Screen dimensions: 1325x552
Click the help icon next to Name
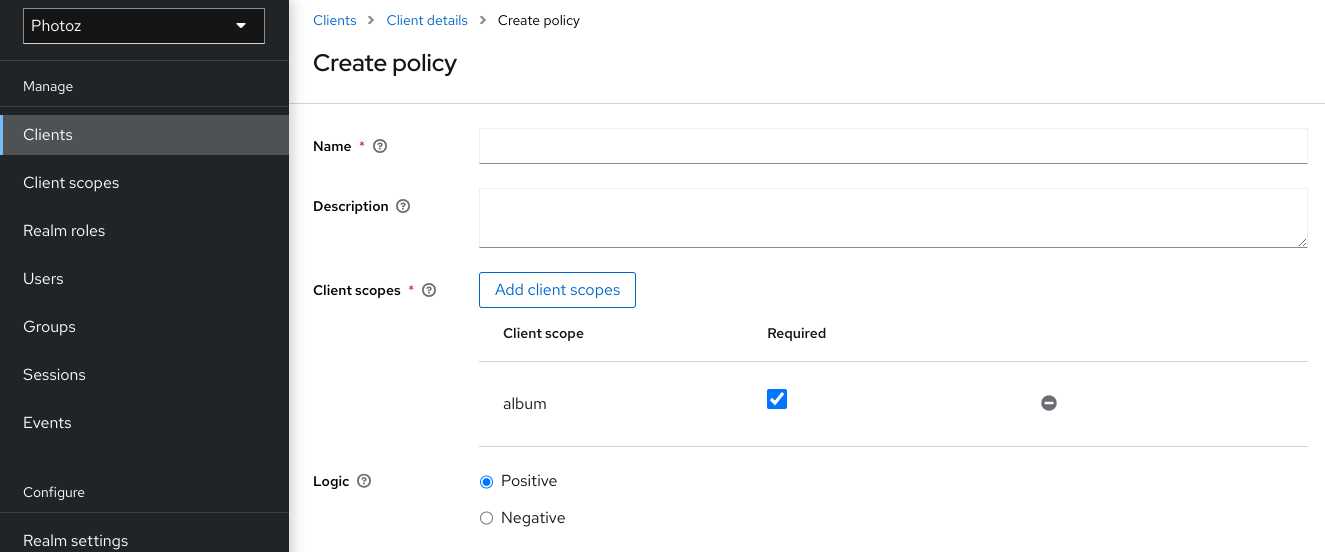pyautogui.click(x=380, y=146)
